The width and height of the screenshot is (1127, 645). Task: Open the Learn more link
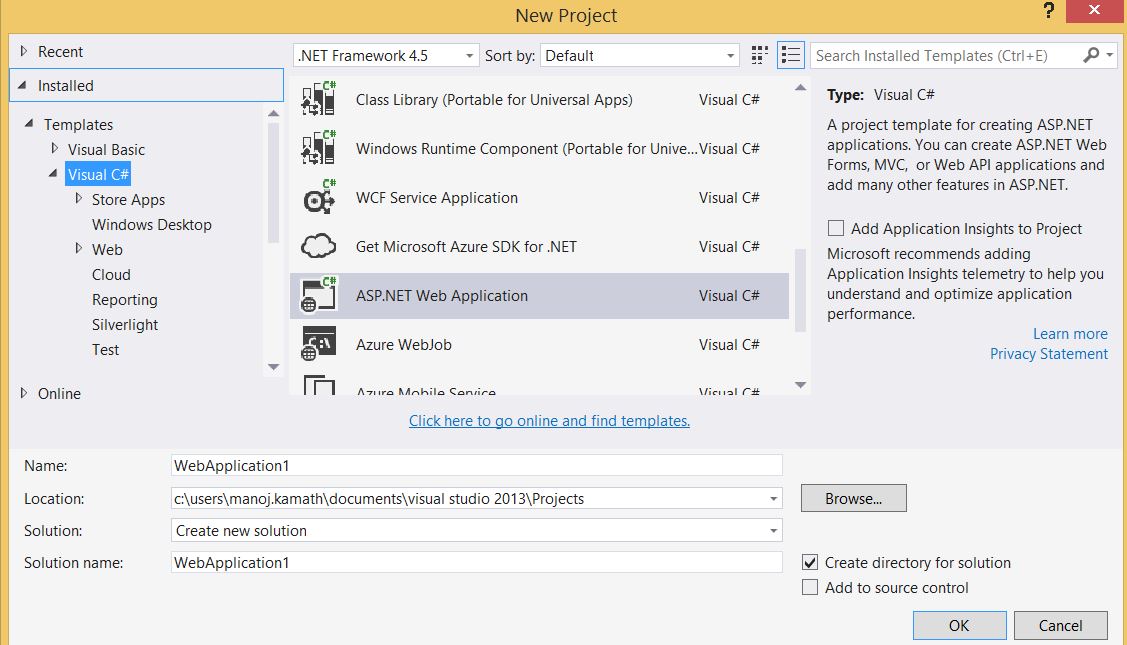tap(1070, 333)
